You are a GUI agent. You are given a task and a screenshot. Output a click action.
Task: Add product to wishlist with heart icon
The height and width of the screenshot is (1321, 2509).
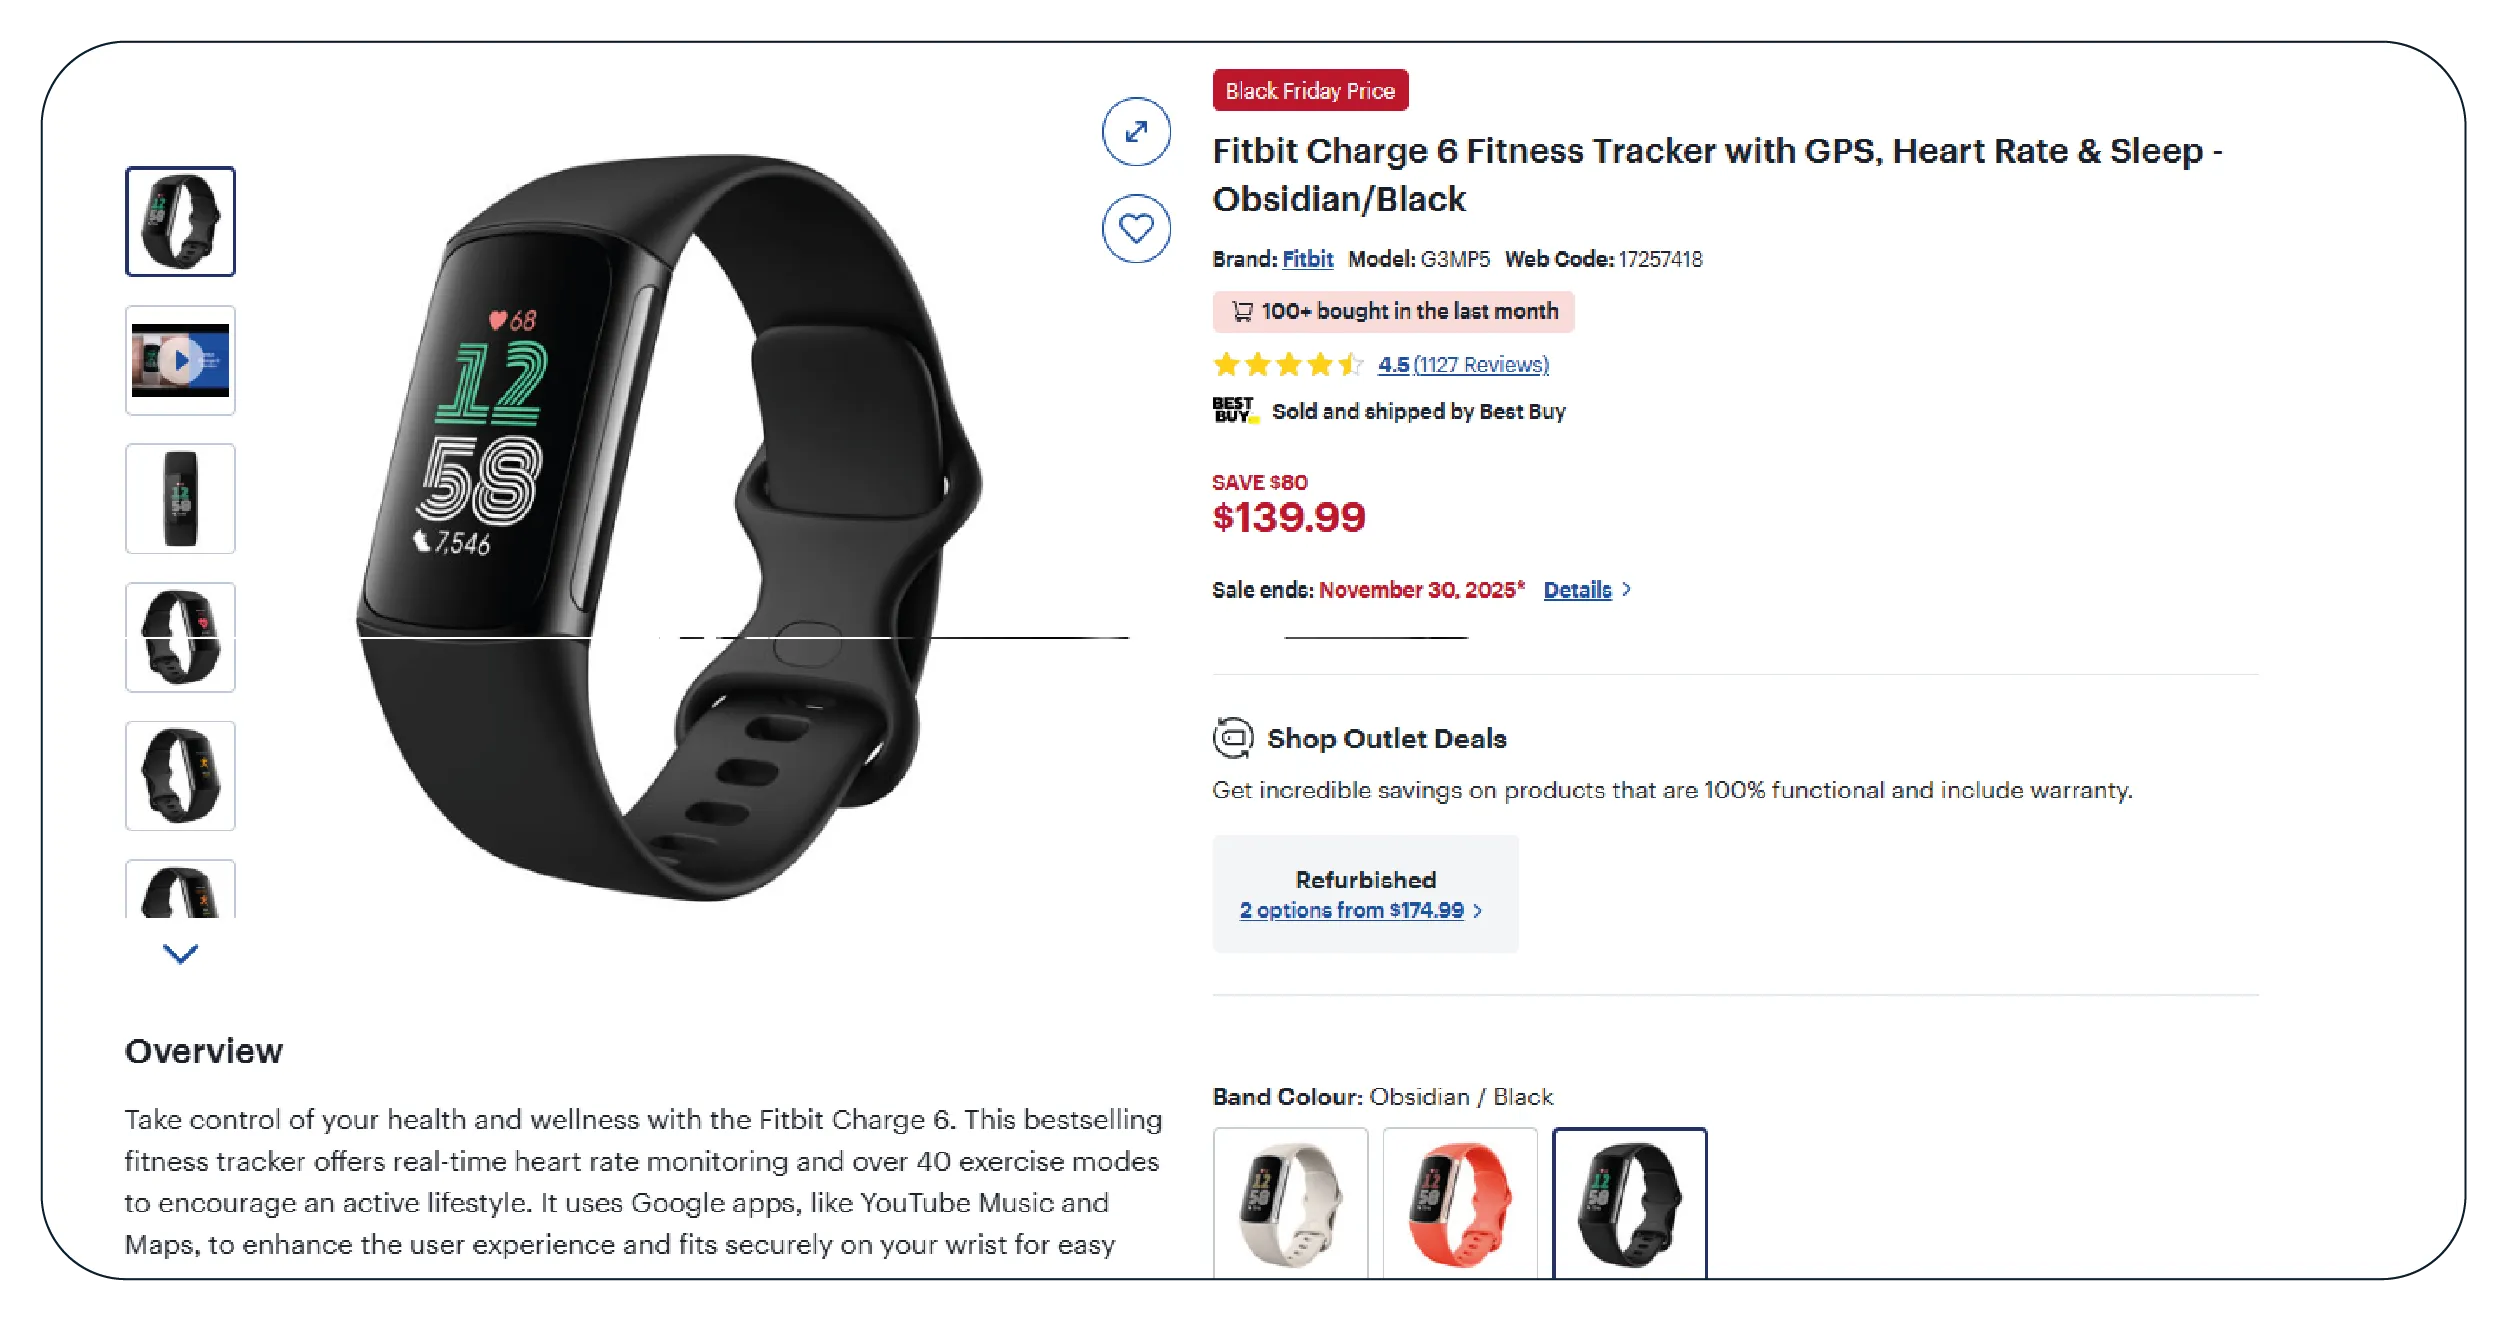(x=1136, y=229)
